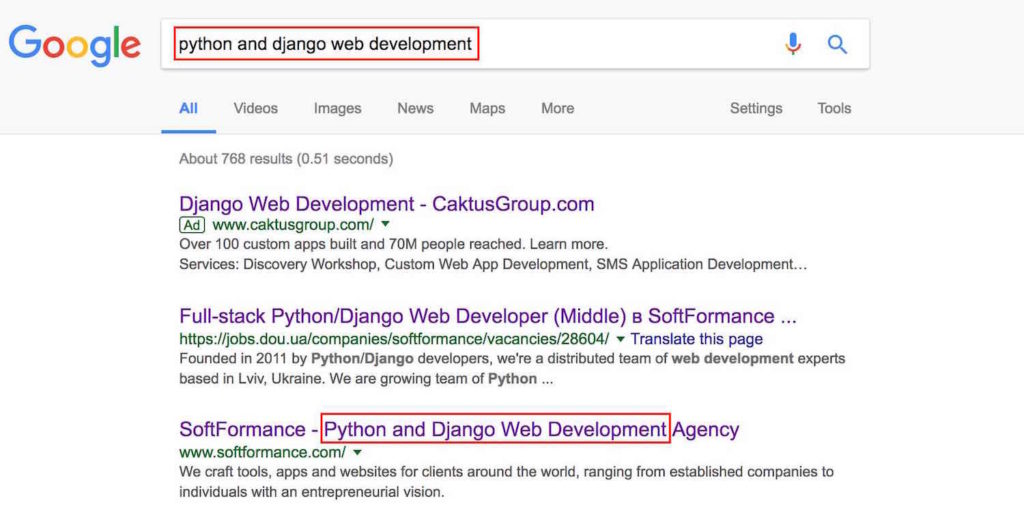Open search Tools
This screenshot has width=1024, height=526.
(x=834, y=108)
